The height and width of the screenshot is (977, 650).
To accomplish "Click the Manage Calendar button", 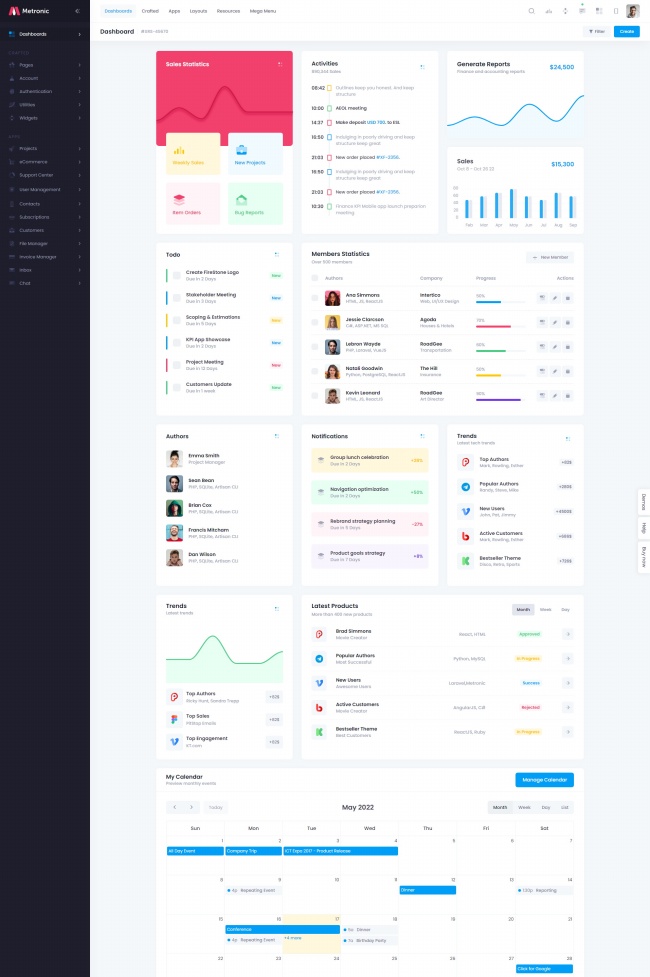I will tap(544, 780).
